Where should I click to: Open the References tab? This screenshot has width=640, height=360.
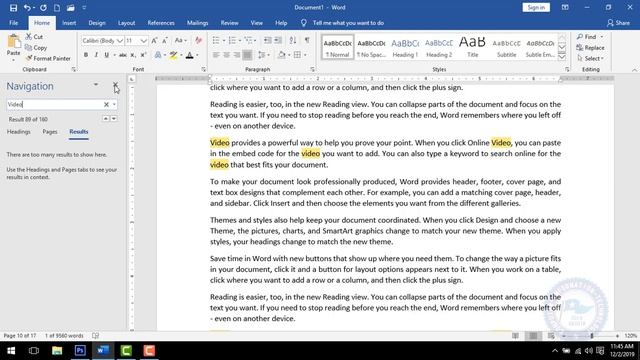click(x=161, y=23)
